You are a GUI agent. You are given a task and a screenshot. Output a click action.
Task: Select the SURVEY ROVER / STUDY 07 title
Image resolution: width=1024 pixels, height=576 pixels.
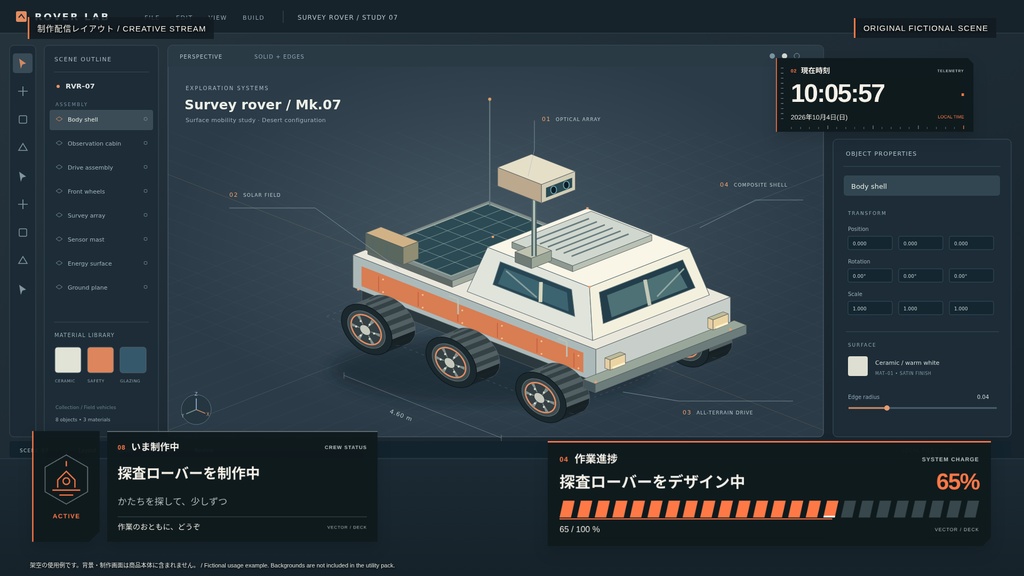(347, 18)
